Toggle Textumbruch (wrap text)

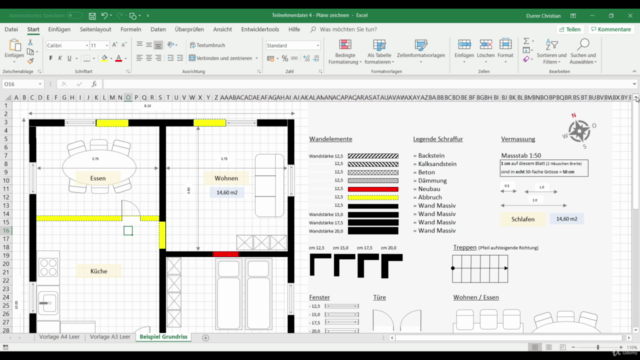[x=207, y=45]
